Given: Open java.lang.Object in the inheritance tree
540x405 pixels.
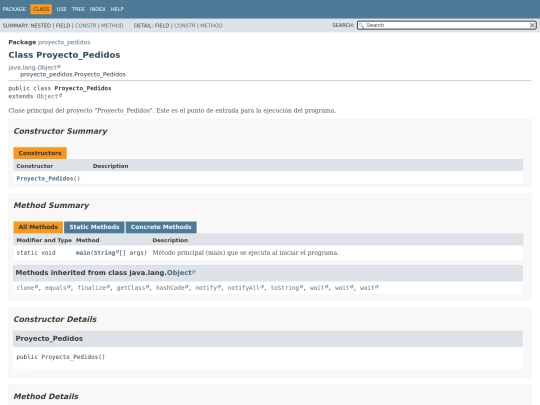Looking at the screenshot, I should 34,68.
